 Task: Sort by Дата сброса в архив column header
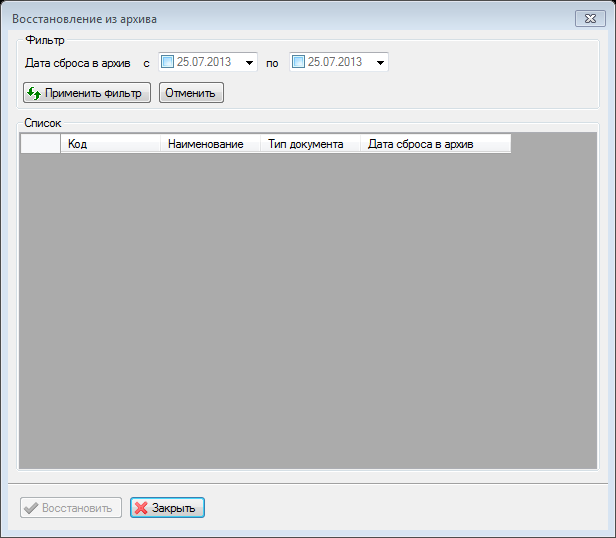(436, 144)
